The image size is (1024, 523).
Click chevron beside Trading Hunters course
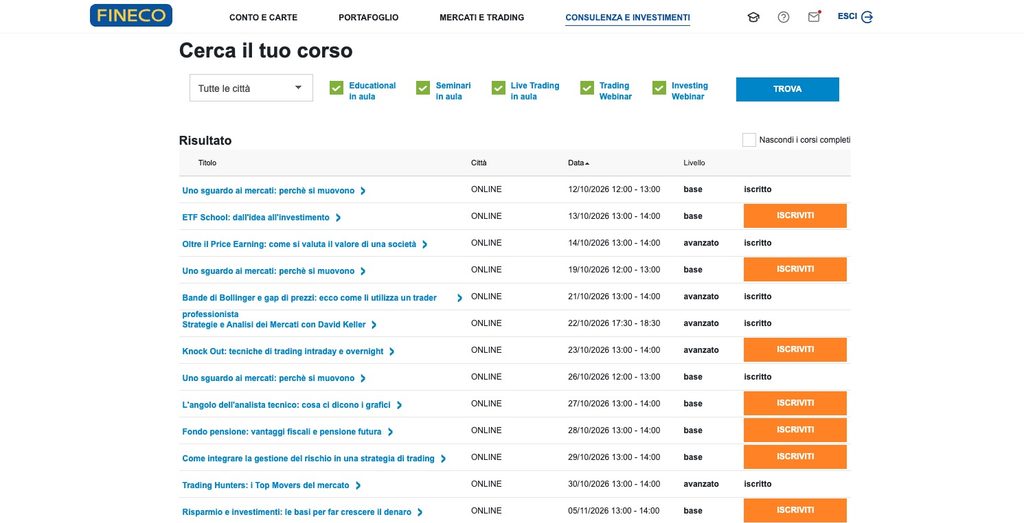(x=358, y=485)
